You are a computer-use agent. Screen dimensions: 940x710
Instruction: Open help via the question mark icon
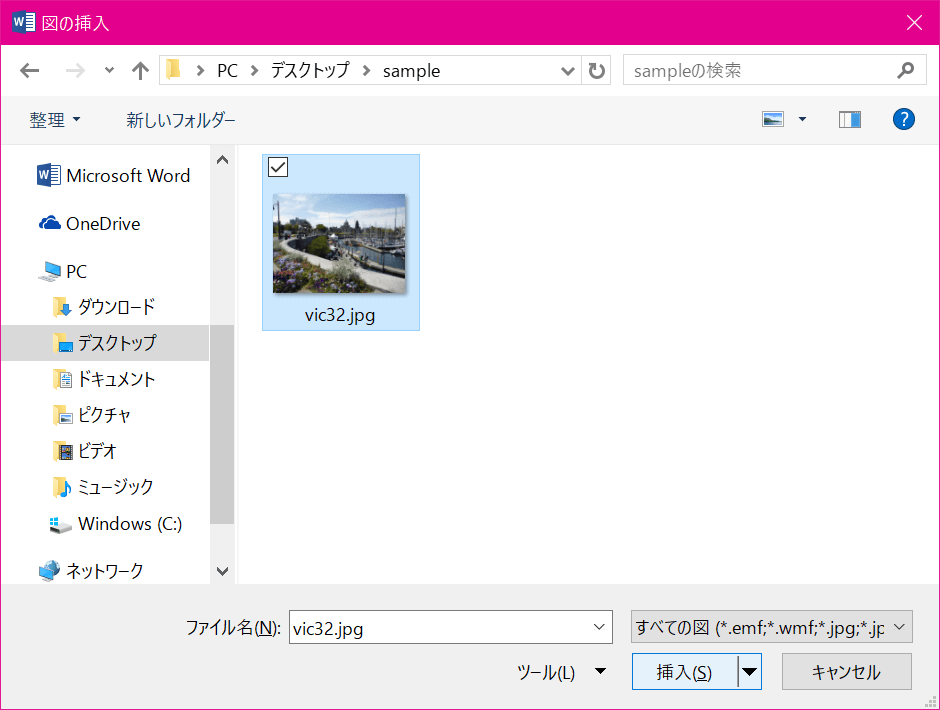tap(903, 119)
